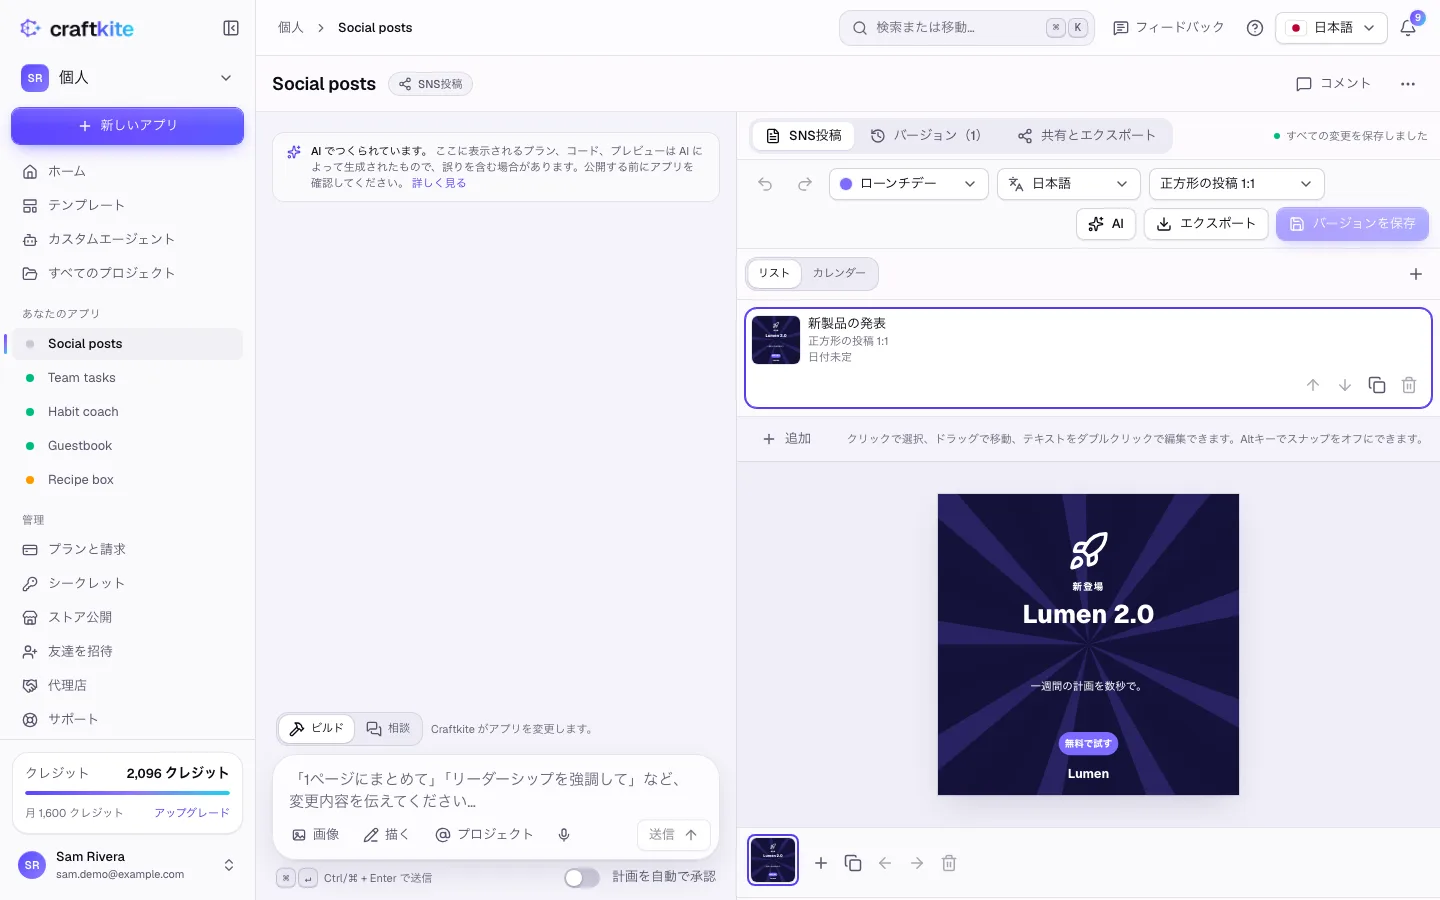Switch to カレンダー view
1440x900 pixels.
pos(839,273)
